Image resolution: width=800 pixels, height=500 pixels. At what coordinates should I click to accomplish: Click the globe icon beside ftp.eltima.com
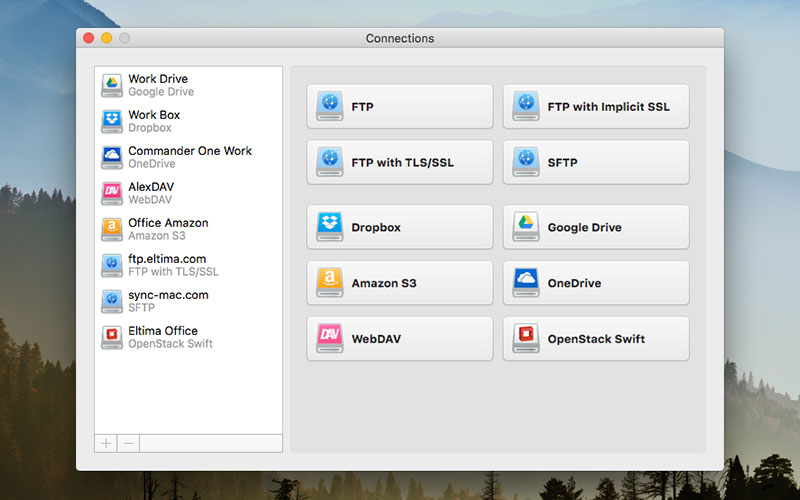pyautogui.click(x=112, y=265)
